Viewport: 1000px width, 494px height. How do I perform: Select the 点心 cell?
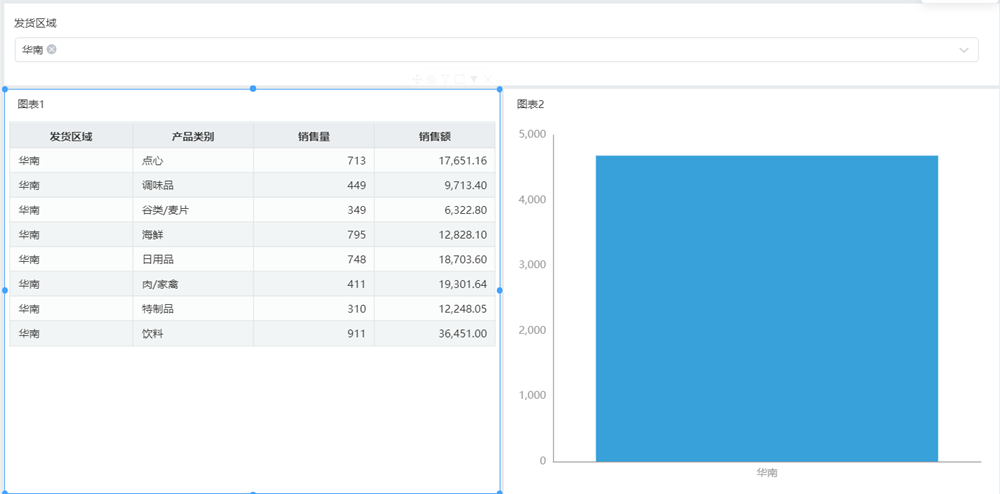click(x=193, y=161)
